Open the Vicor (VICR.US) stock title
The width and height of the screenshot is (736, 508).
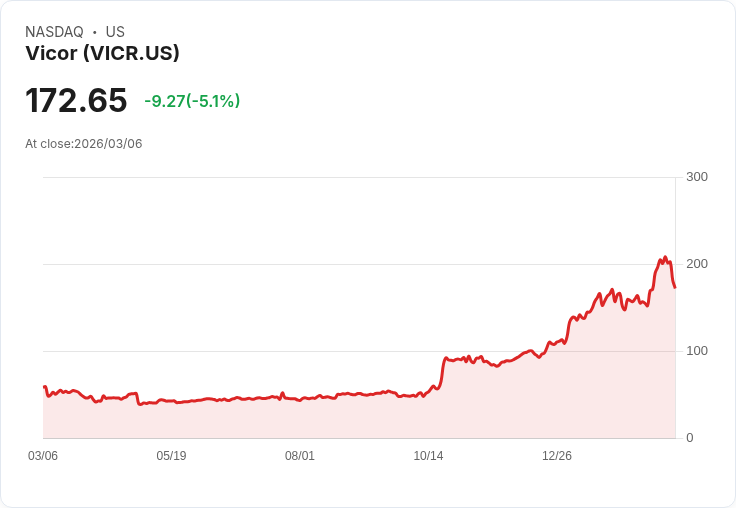pos(102,53)
